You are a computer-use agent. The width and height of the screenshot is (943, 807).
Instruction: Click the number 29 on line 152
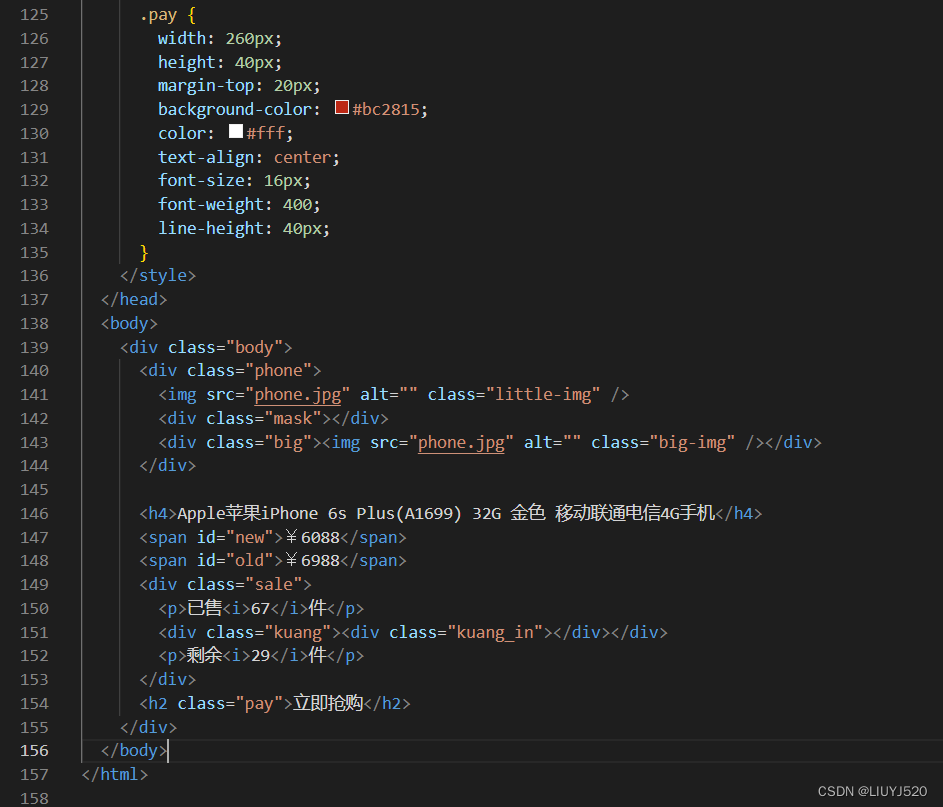tap(260, 655)
